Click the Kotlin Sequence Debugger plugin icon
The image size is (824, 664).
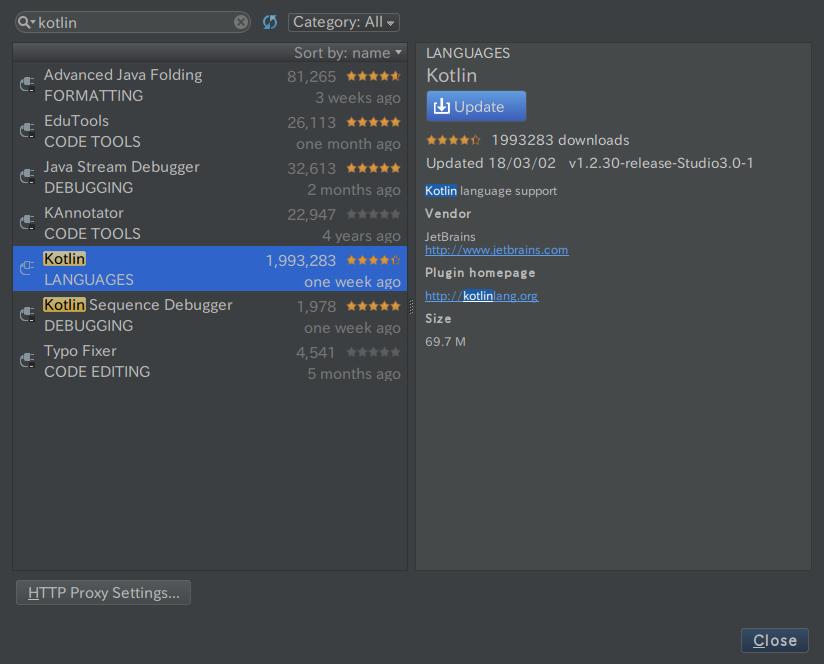pyautogui.click(x=27, y=315)
